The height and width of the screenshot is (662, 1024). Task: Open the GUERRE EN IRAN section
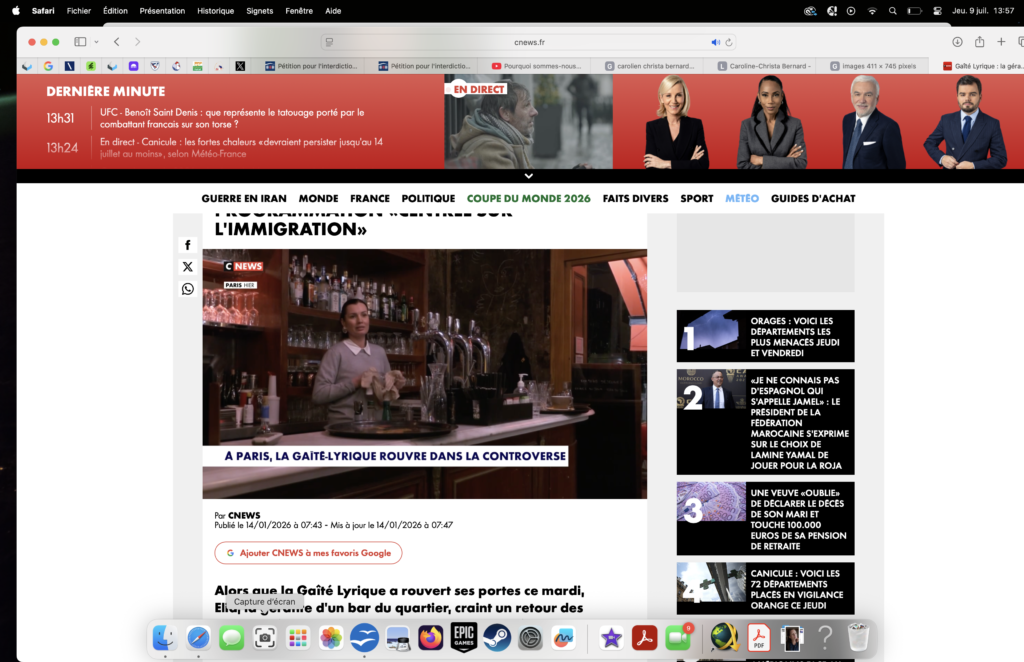(x=244, y=198)
